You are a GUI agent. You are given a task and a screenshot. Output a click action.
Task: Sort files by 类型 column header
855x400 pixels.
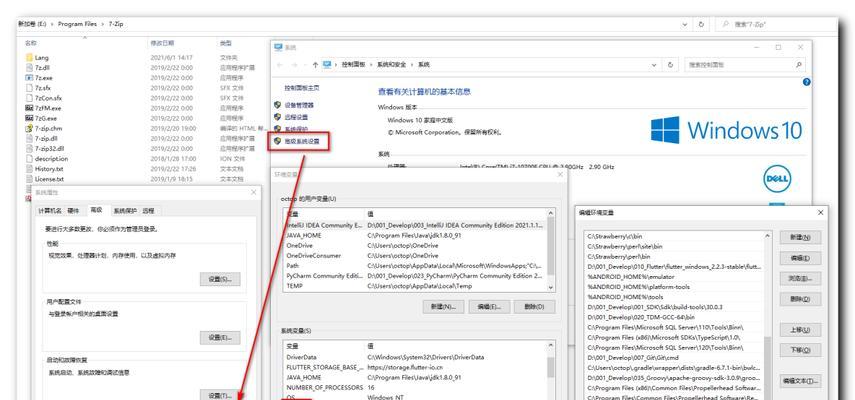click(x=226, y=43)
